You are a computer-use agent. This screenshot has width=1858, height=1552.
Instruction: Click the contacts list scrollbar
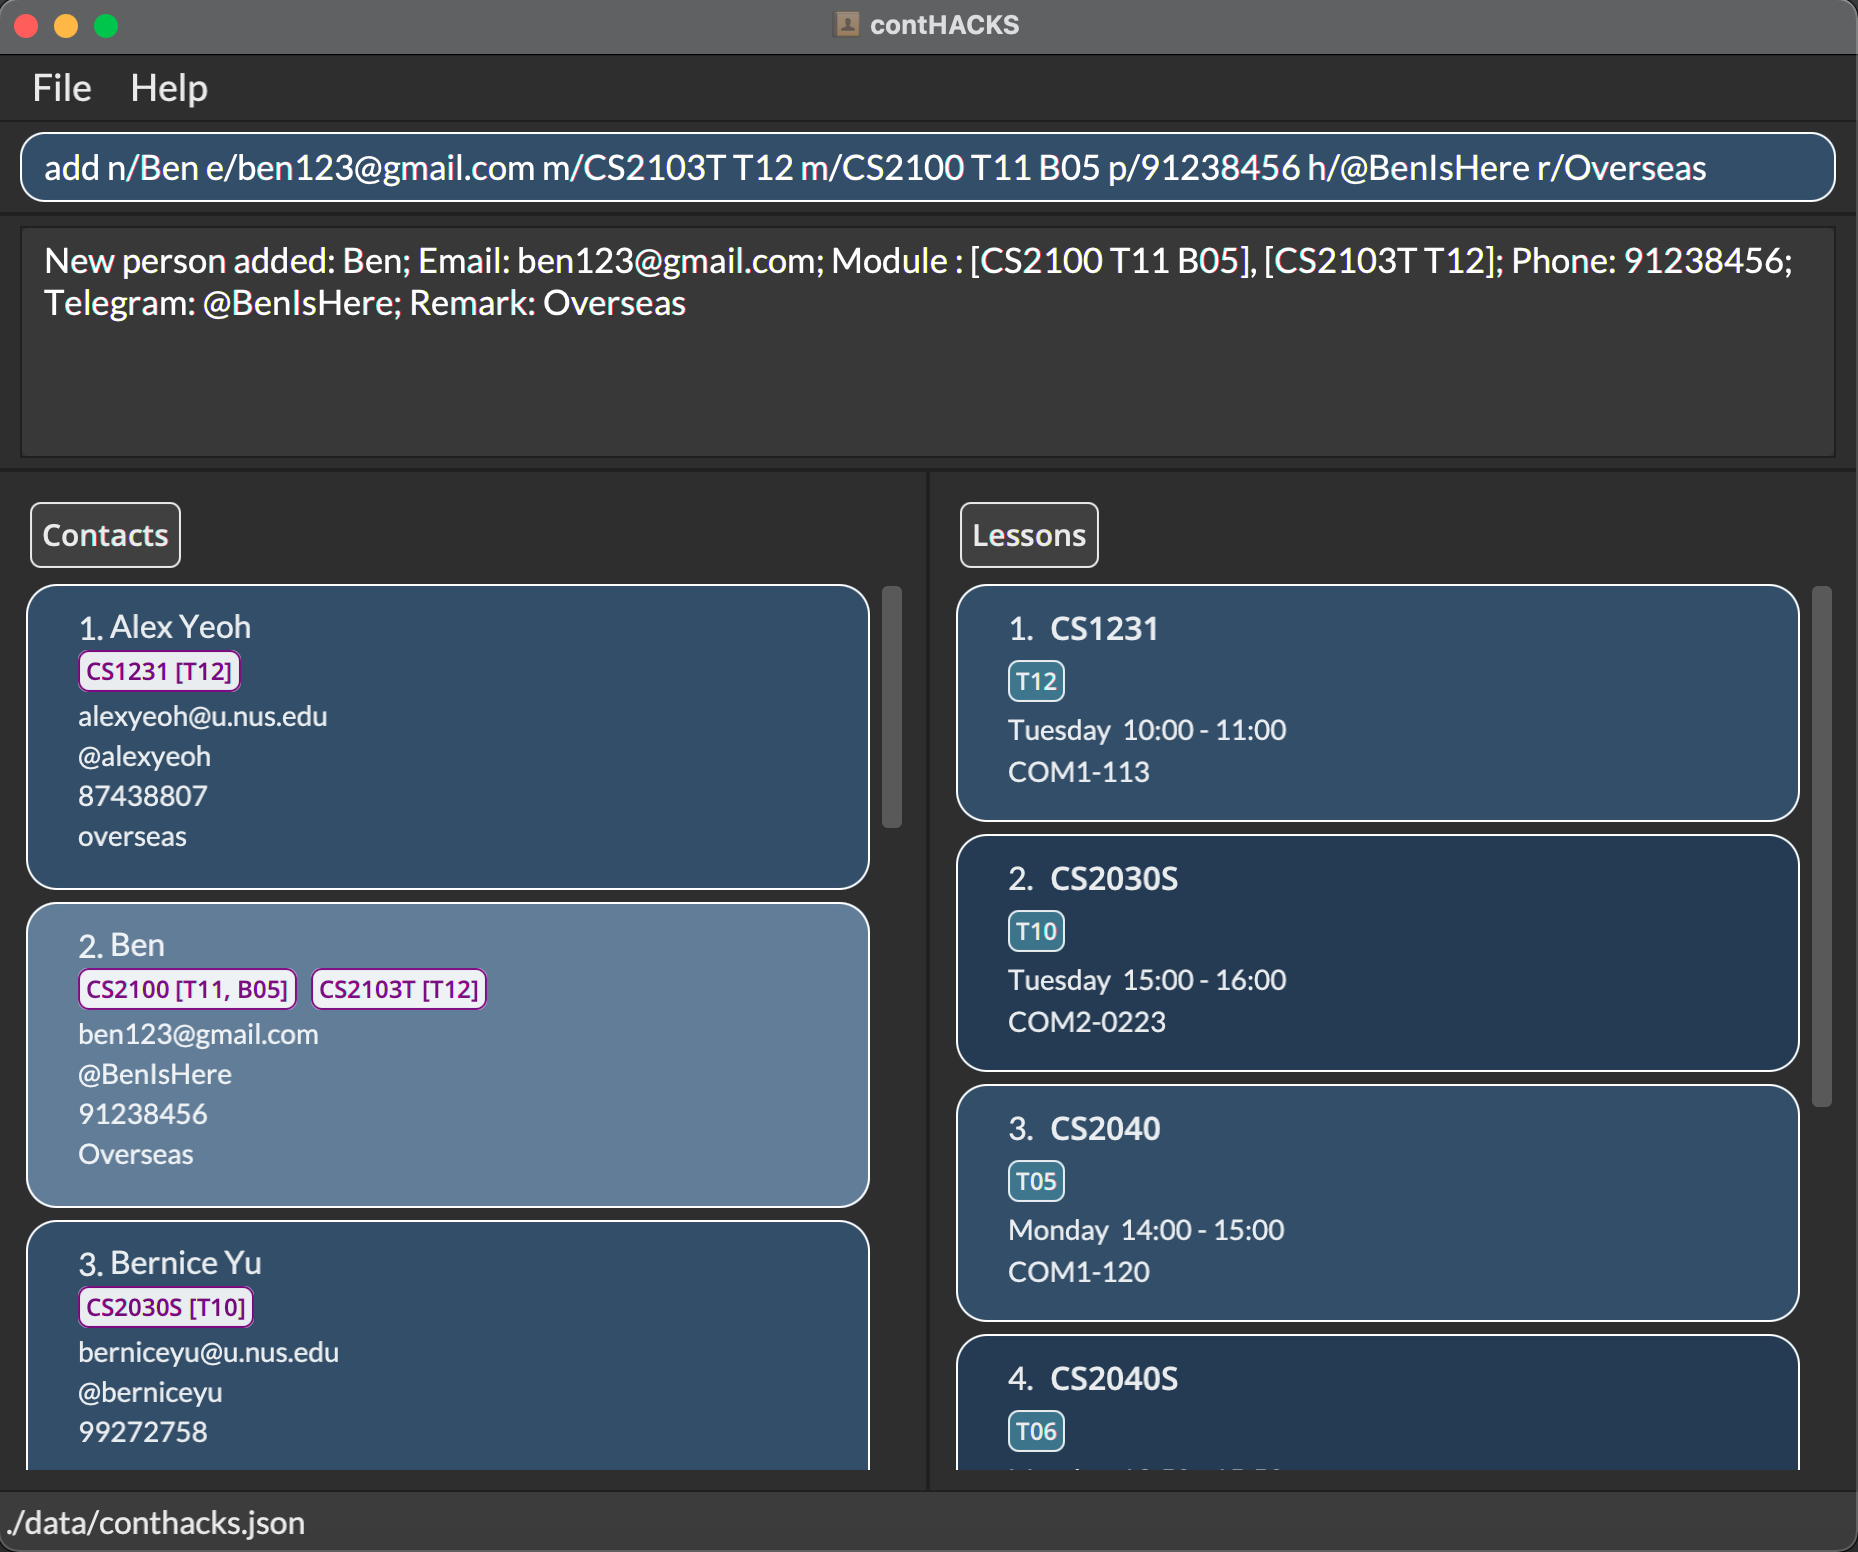click(892, 706)
